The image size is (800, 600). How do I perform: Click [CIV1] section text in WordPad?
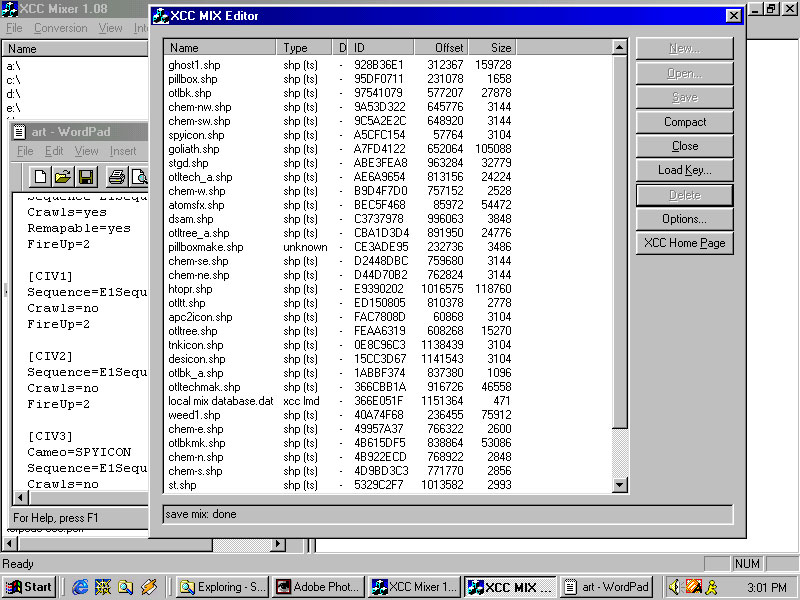50,277
